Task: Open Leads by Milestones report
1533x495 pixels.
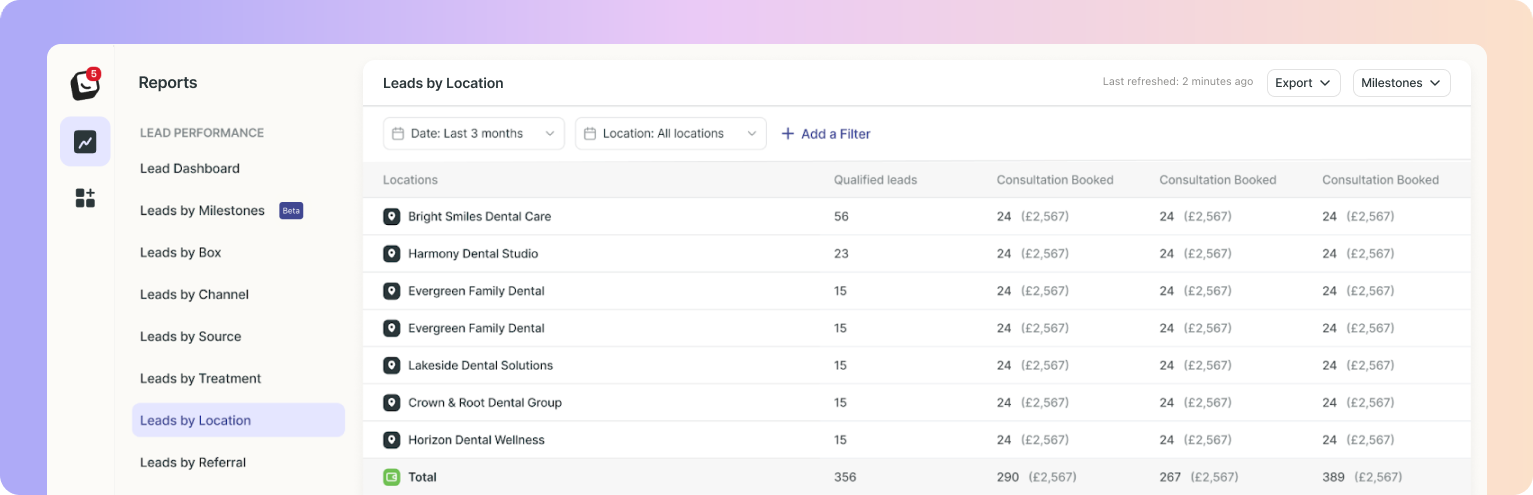Action: click(x=202, y=211)
